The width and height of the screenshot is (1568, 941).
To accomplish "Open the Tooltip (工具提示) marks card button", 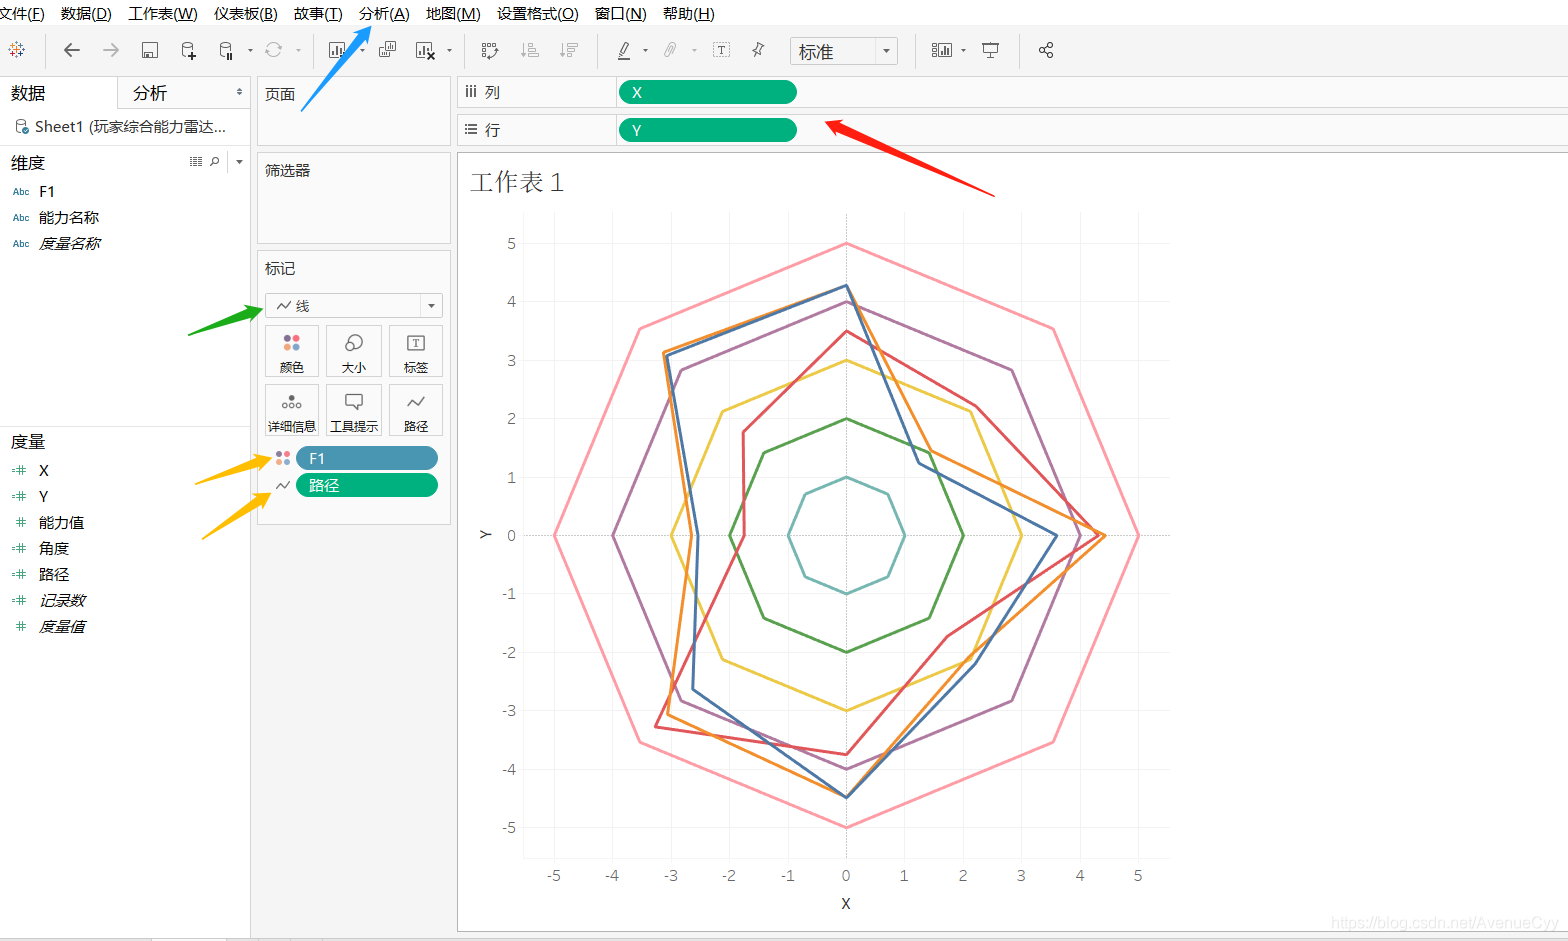I will [x=354, y=411].
